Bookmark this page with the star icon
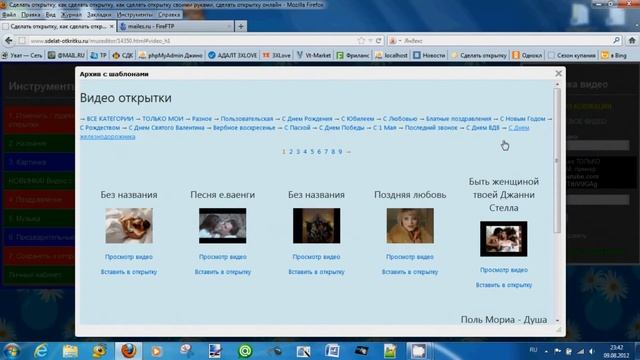This screenshot has width=640, height=360. (361, 40)
